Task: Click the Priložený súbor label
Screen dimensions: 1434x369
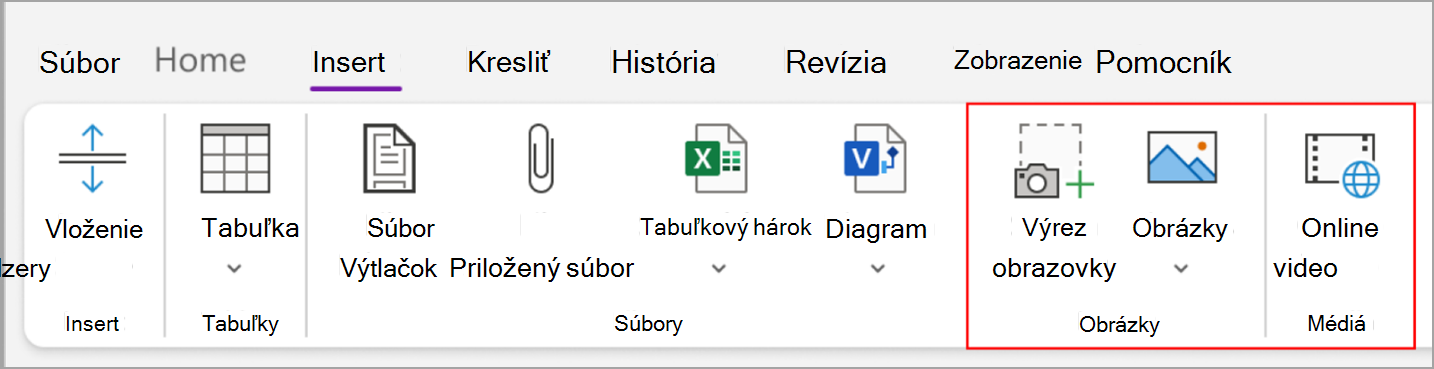Action: pyautogui.click(x=541, y=268)
